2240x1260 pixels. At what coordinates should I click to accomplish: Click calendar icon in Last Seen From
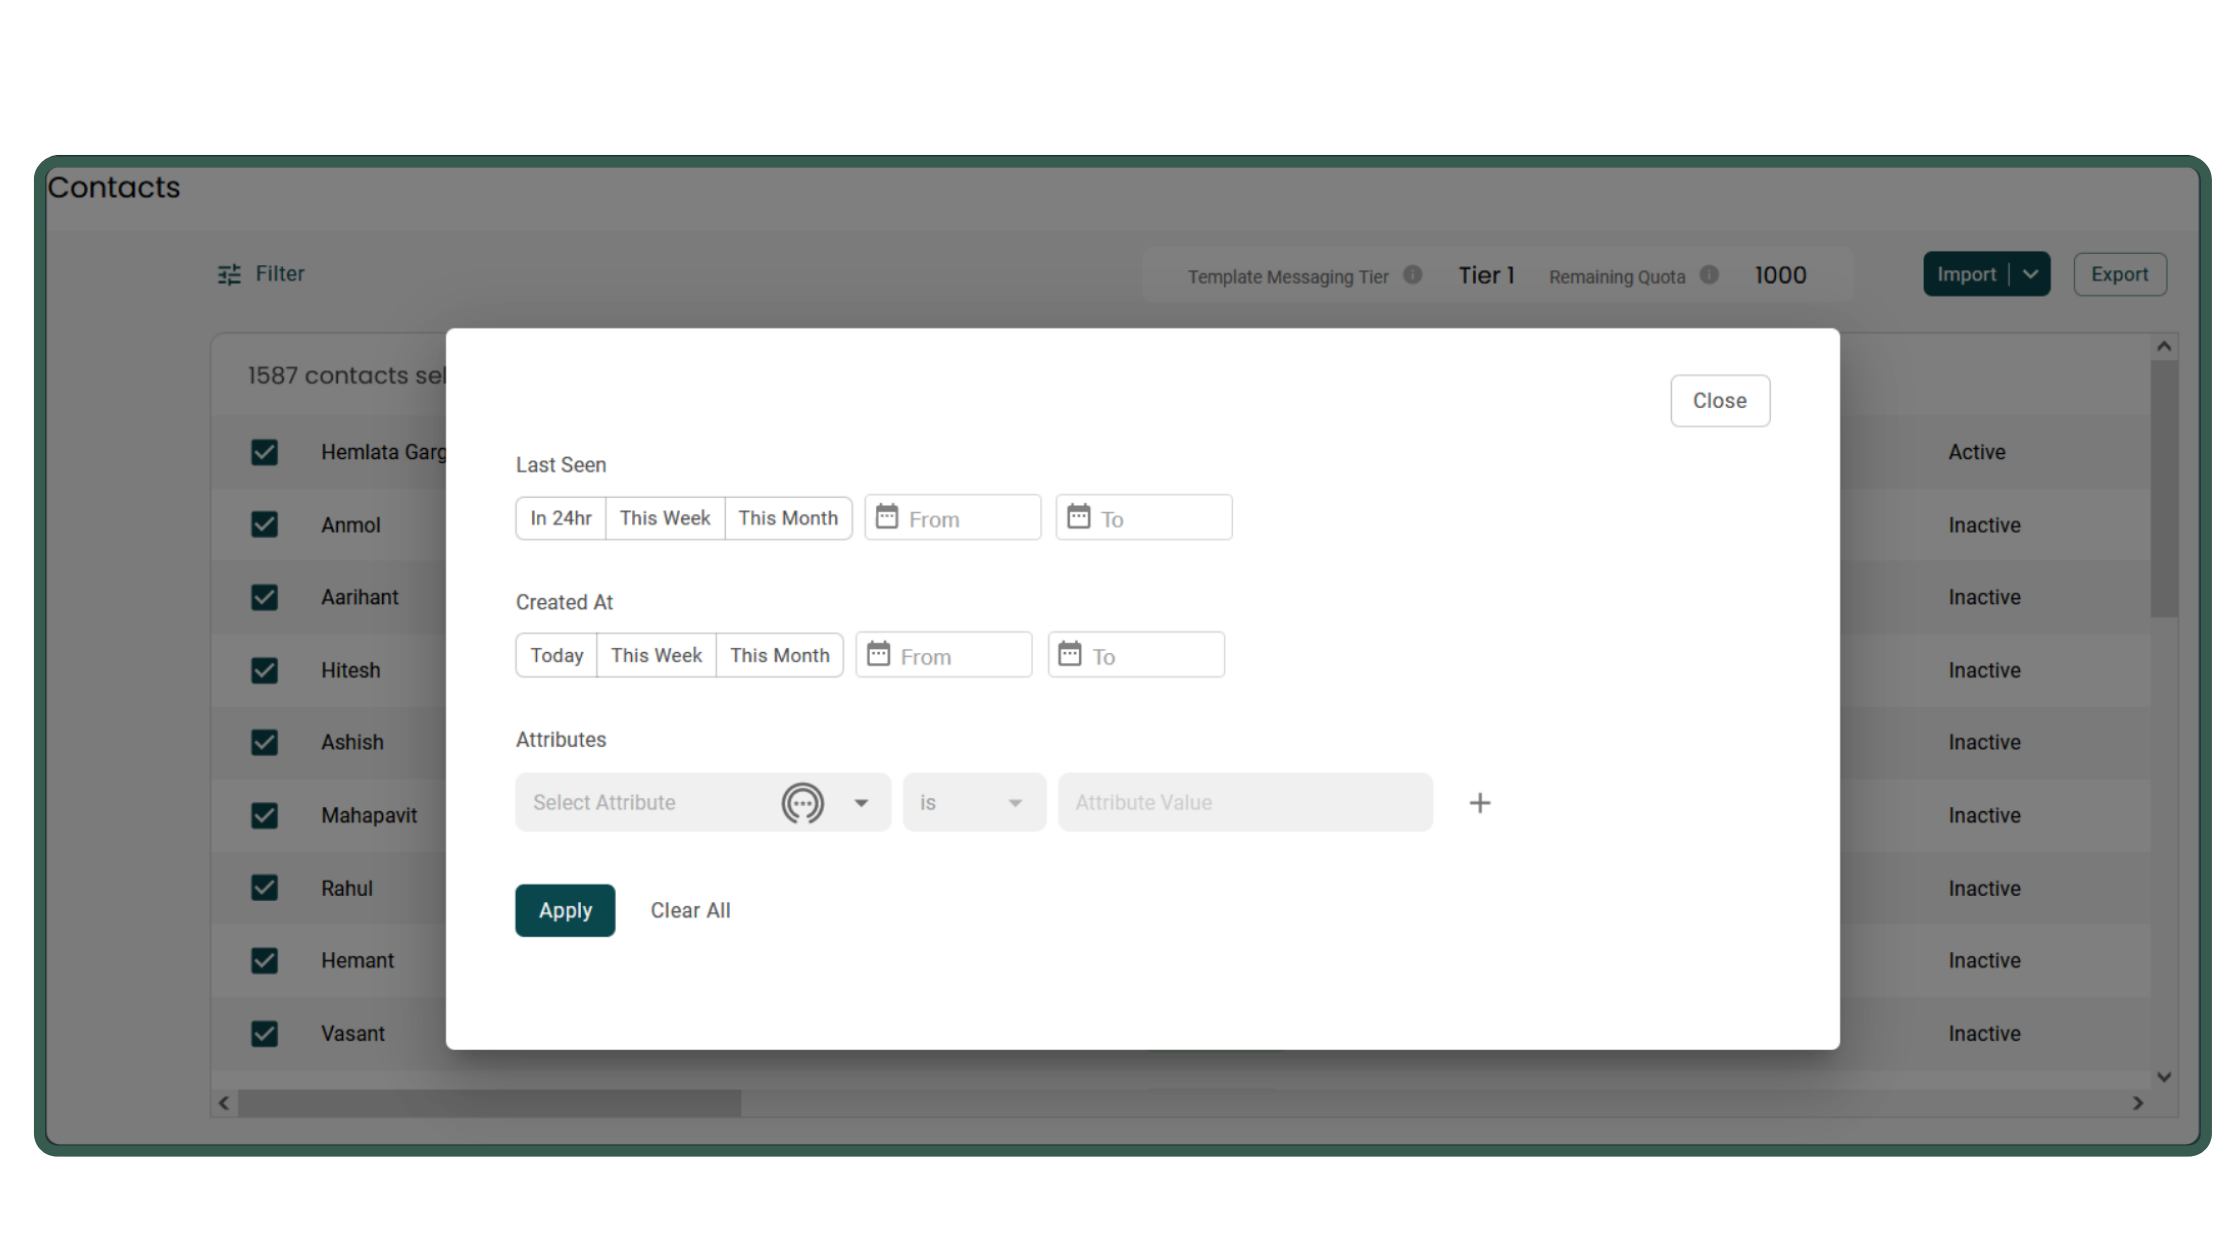tap(886, 517)
